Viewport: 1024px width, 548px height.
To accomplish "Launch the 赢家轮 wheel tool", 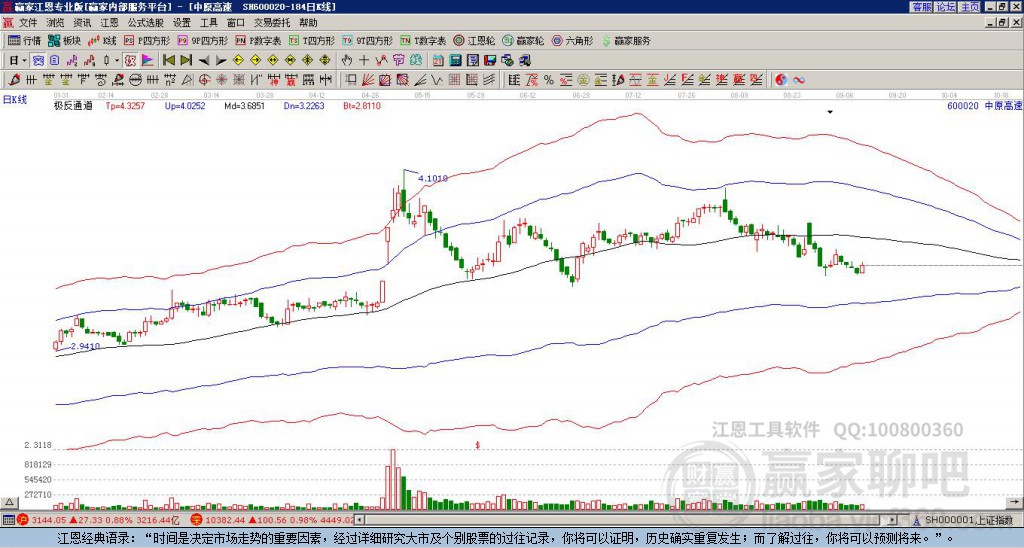I will point(523,40).
